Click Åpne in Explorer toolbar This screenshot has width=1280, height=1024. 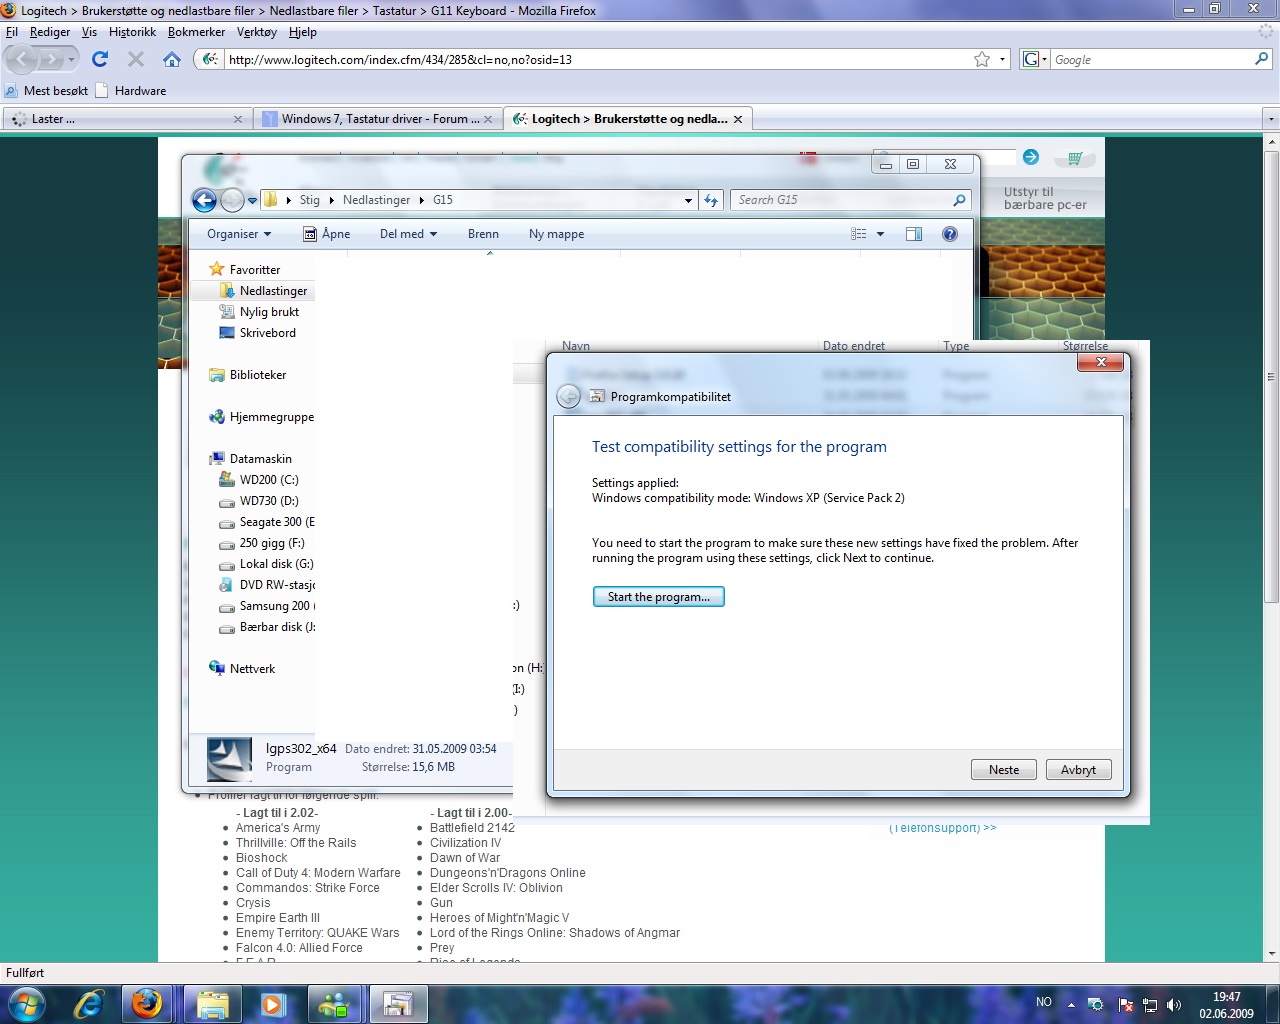tap(327, 234)
